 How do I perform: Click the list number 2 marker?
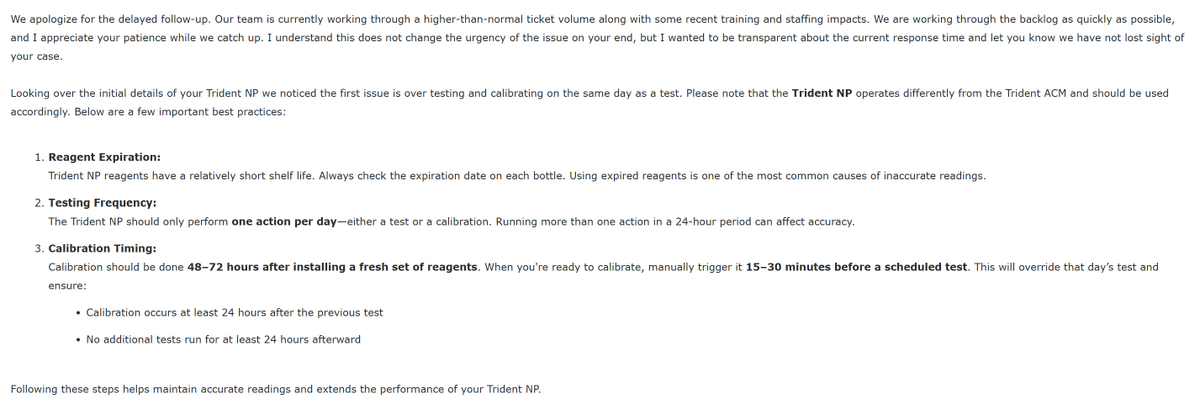[39, 203]
